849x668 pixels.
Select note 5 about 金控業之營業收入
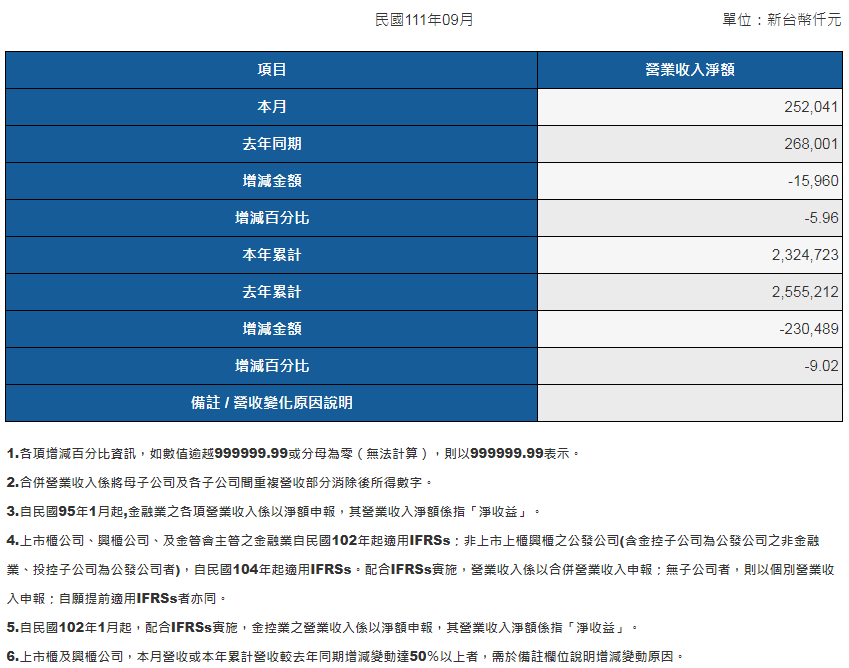[323, 627]
